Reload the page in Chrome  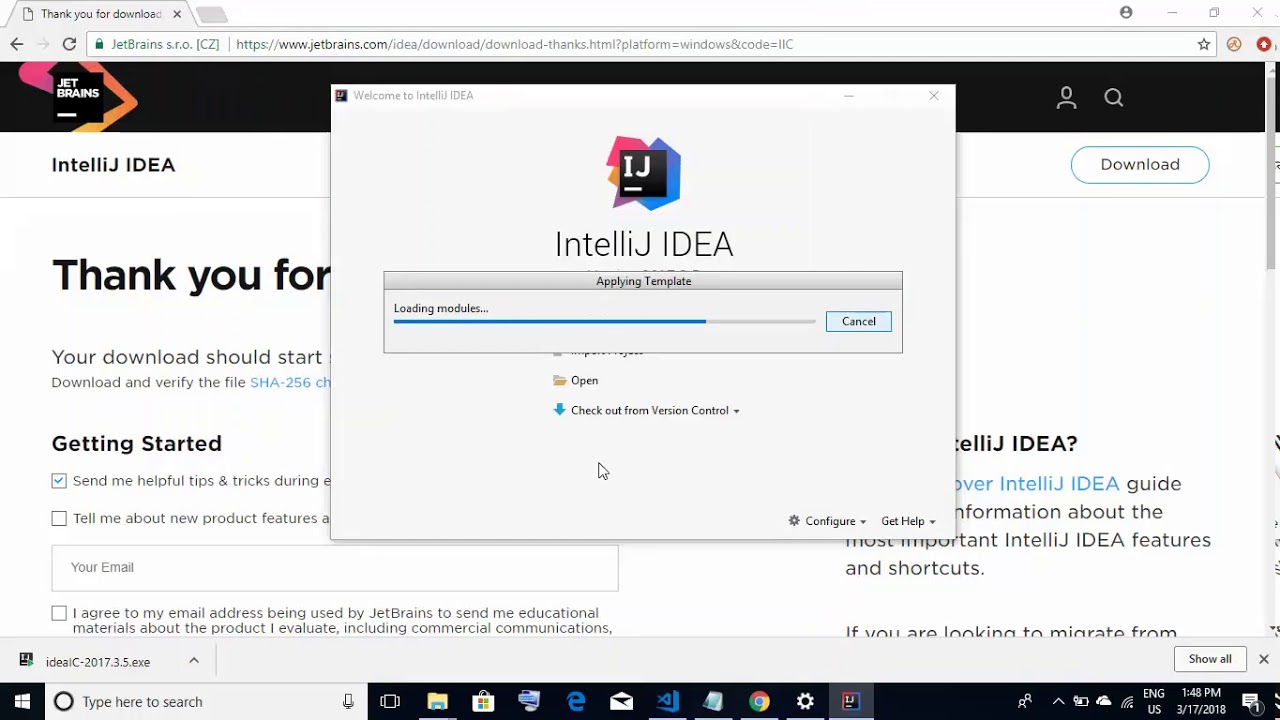pos(69,44)
